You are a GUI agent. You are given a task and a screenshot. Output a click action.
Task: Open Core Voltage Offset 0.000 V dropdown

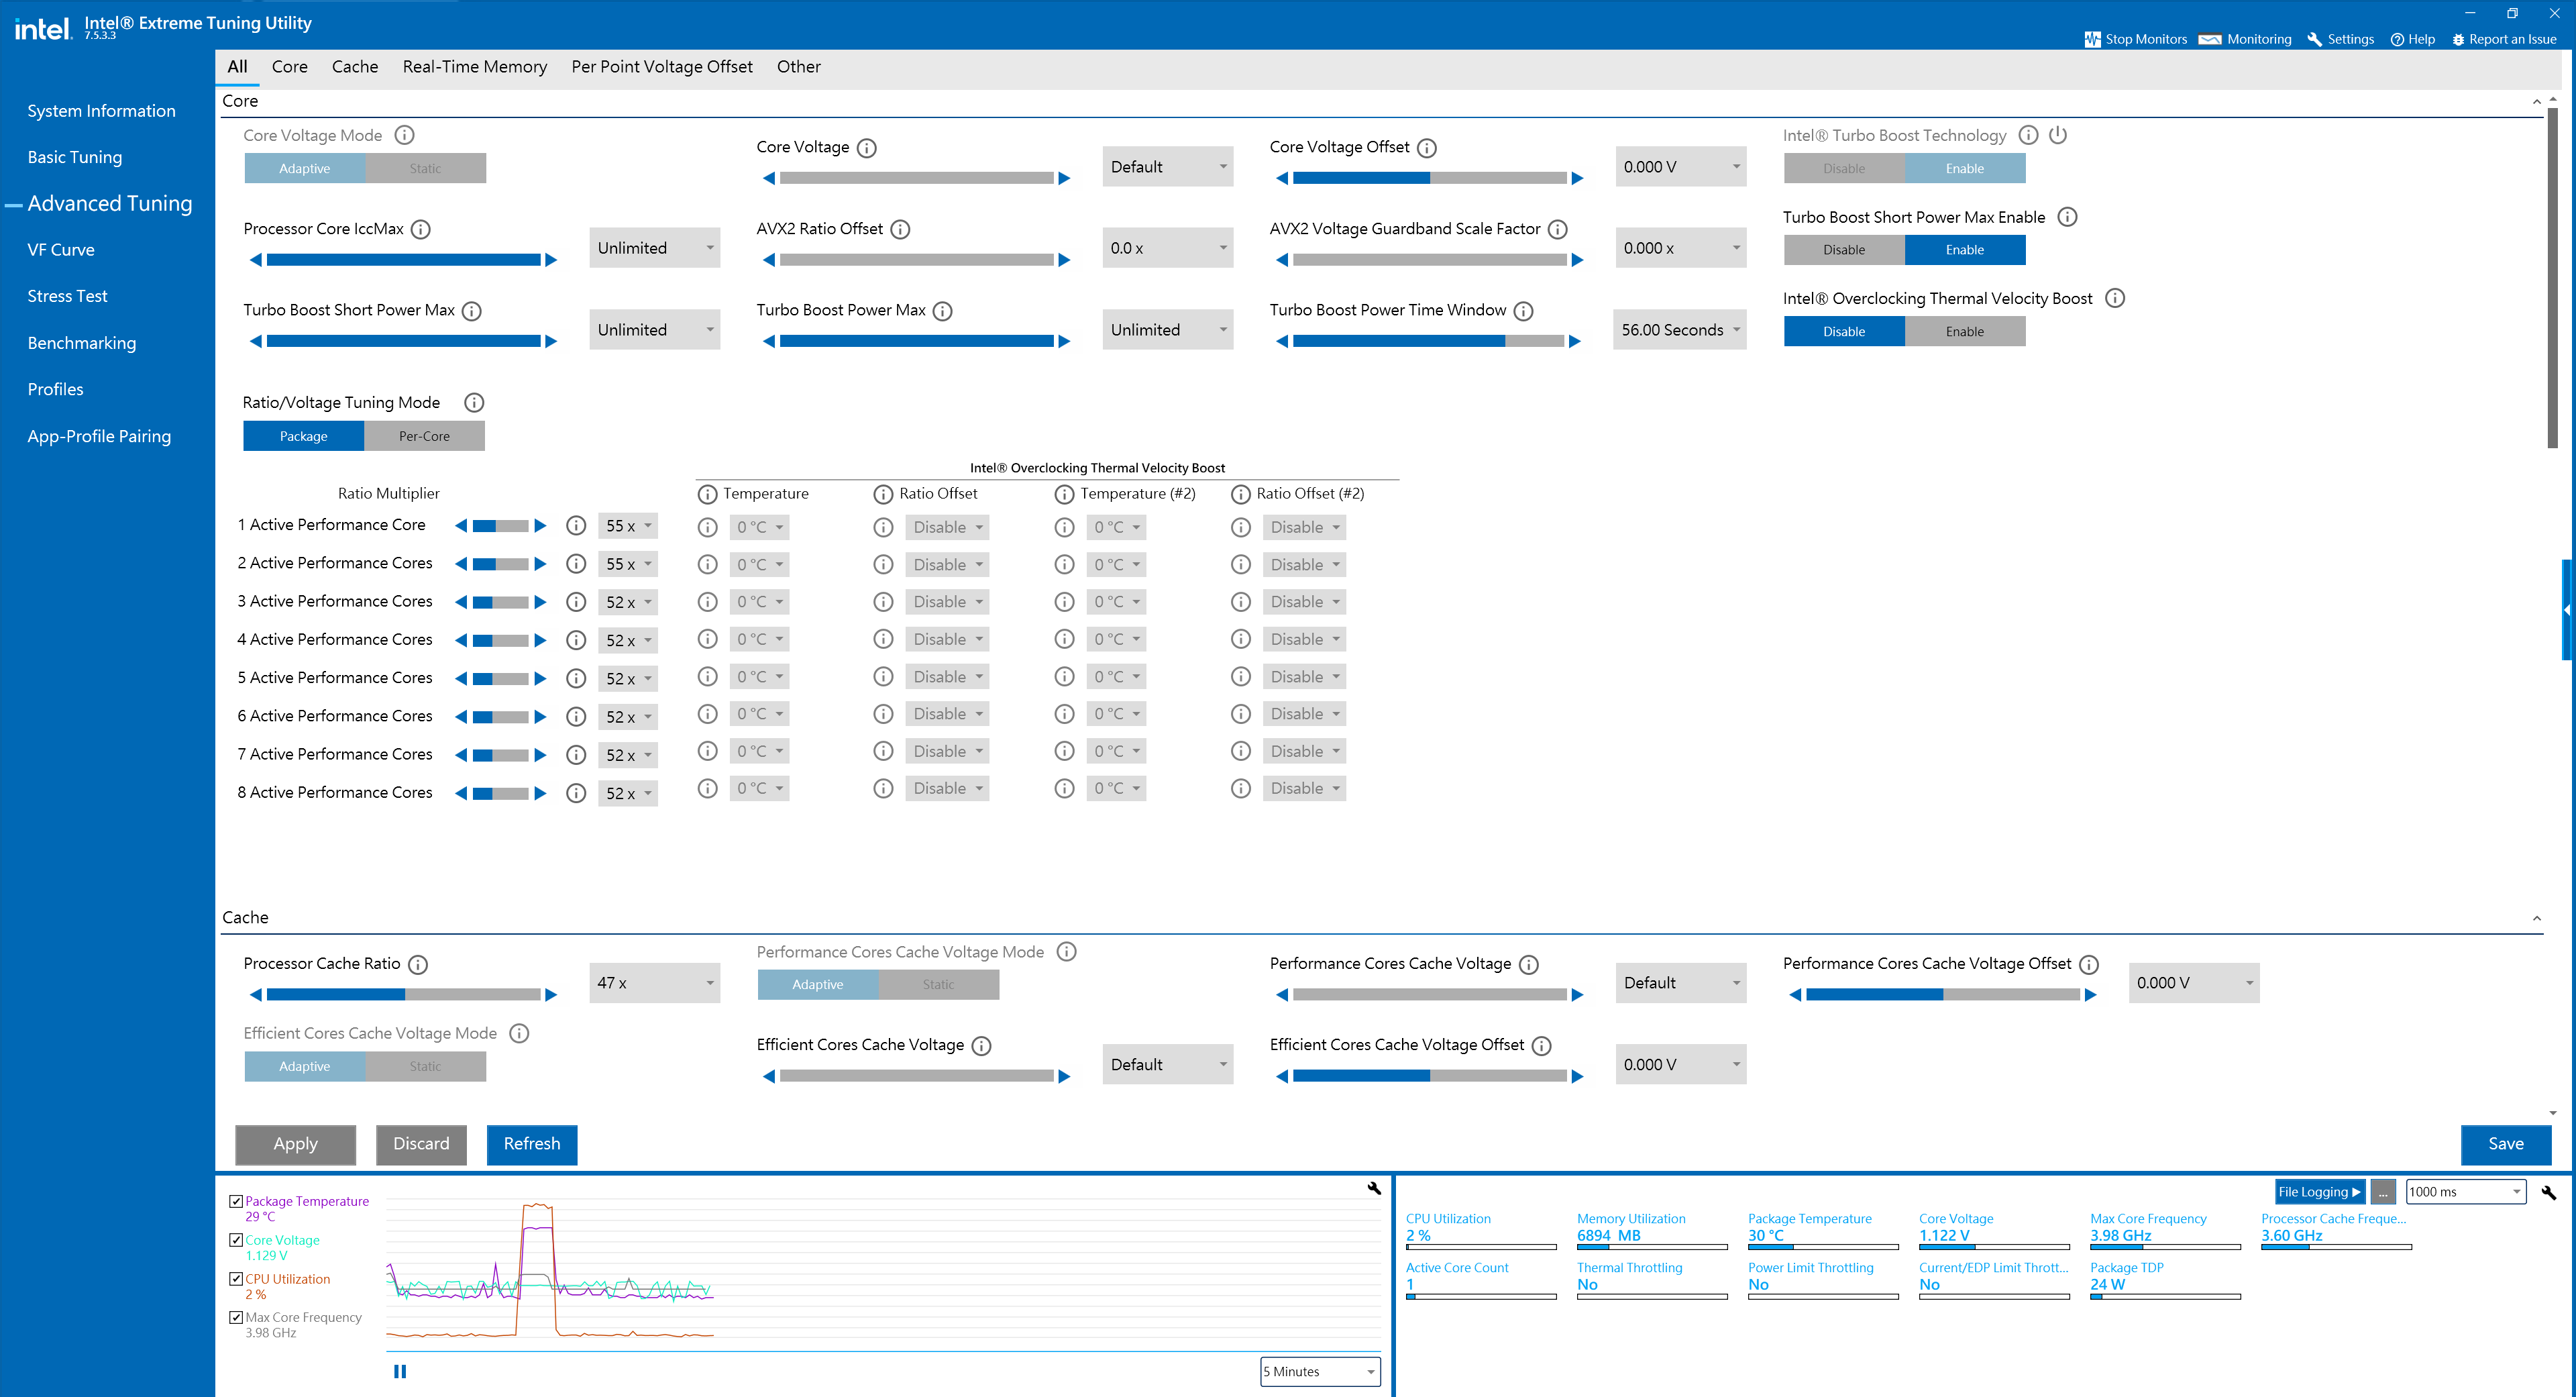pyautogui.click(x=1681, y=167)
